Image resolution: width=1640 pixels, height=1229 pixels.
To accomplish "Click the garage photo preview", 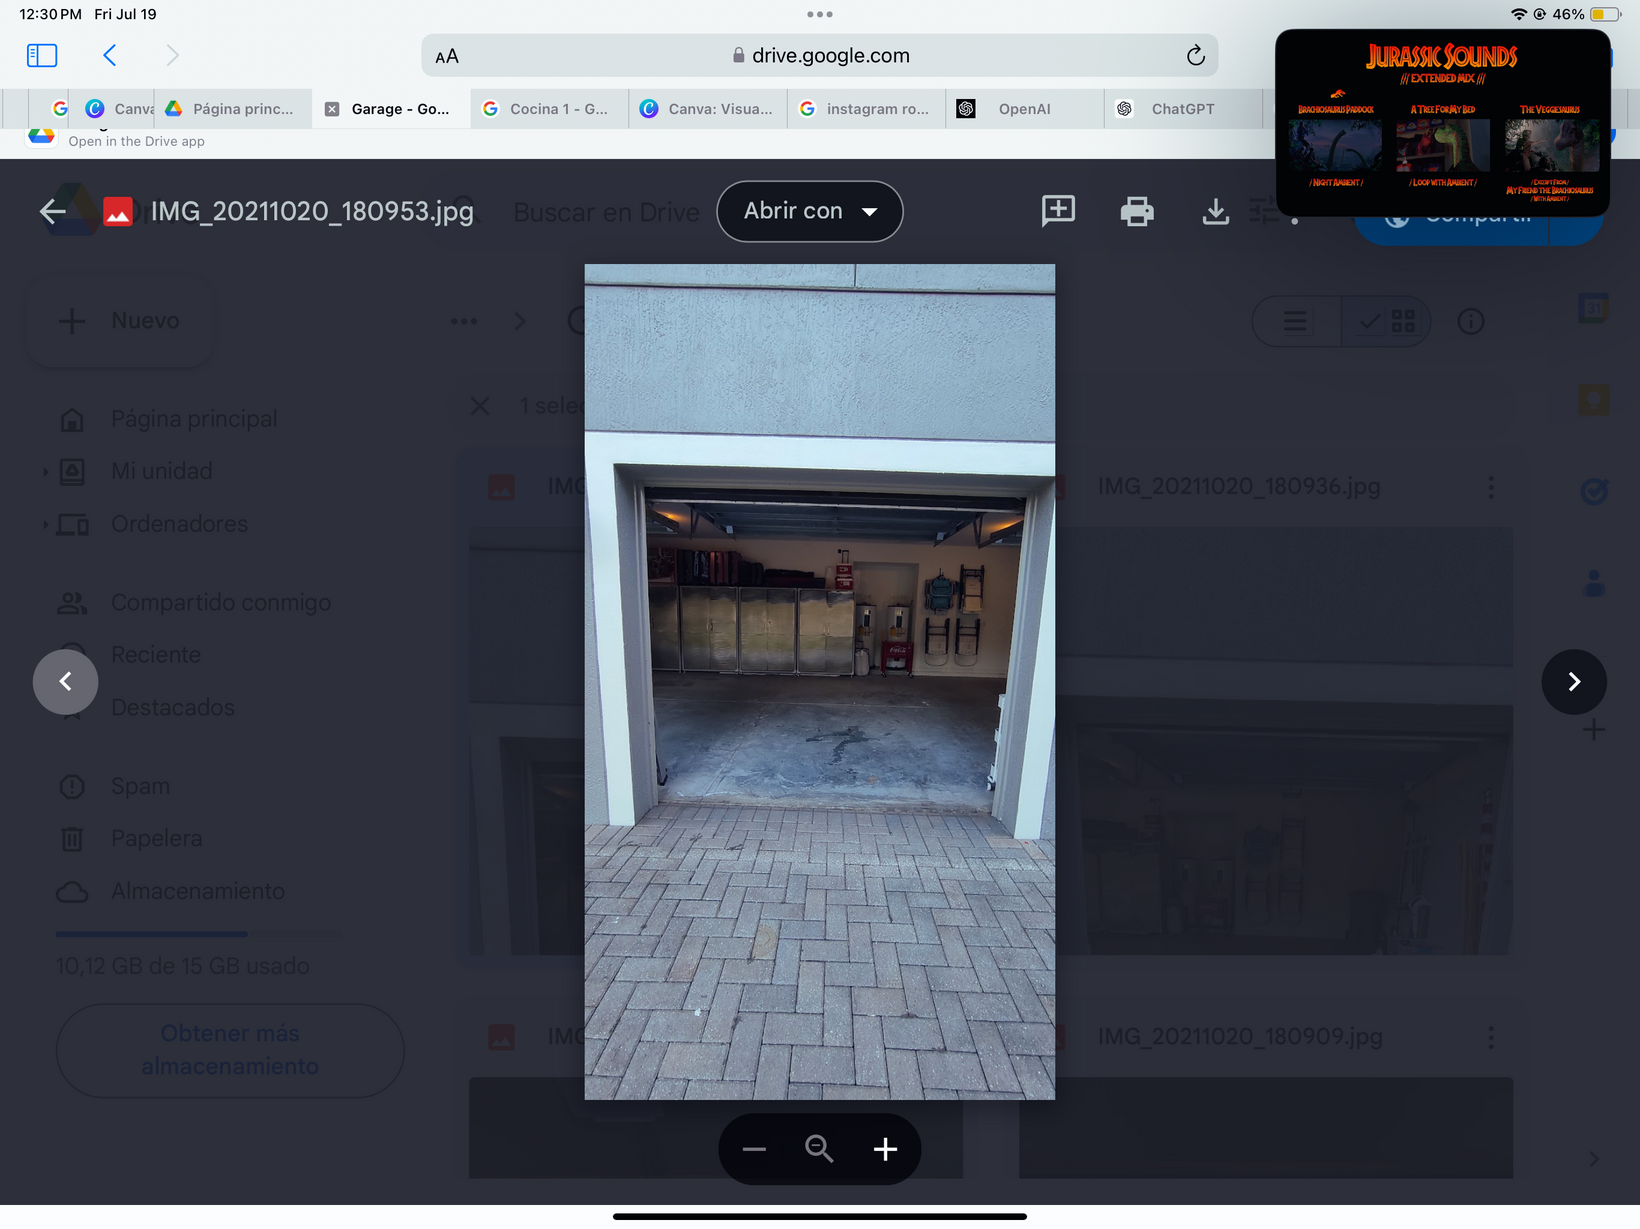I will 819,681.
